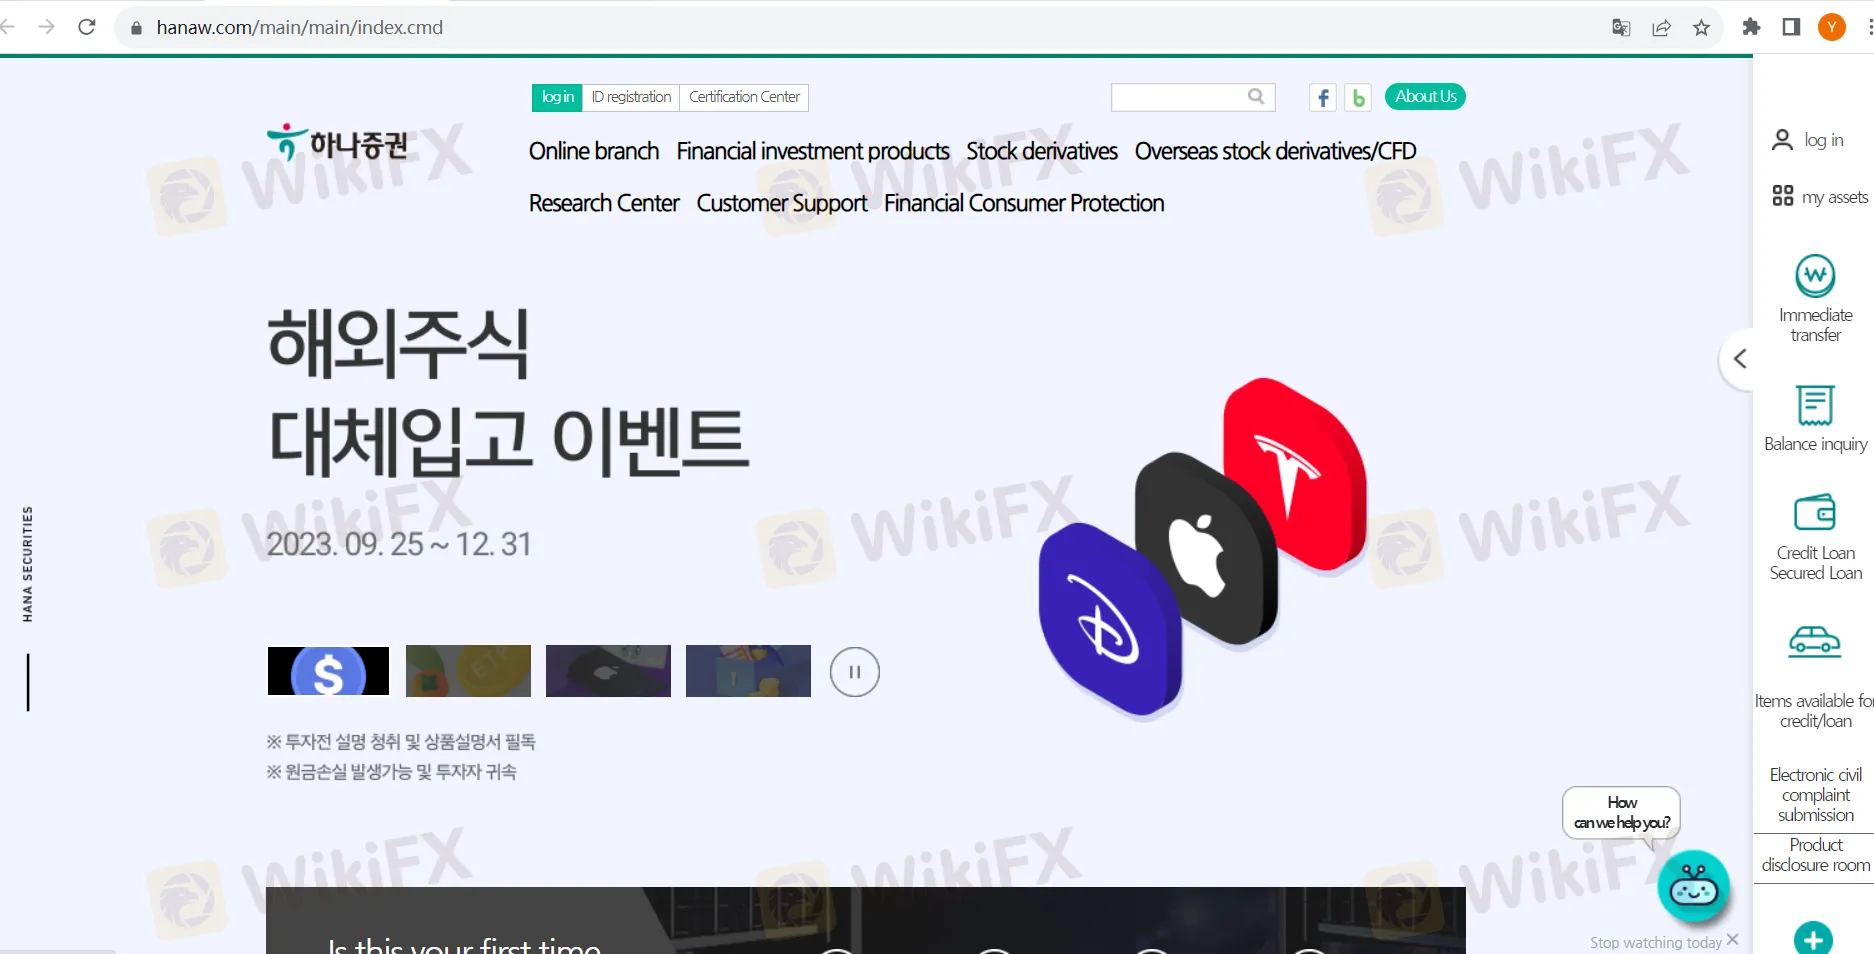Select the dollar coin banner thumbnail
1874x954 pixels.
pos(328,671)
